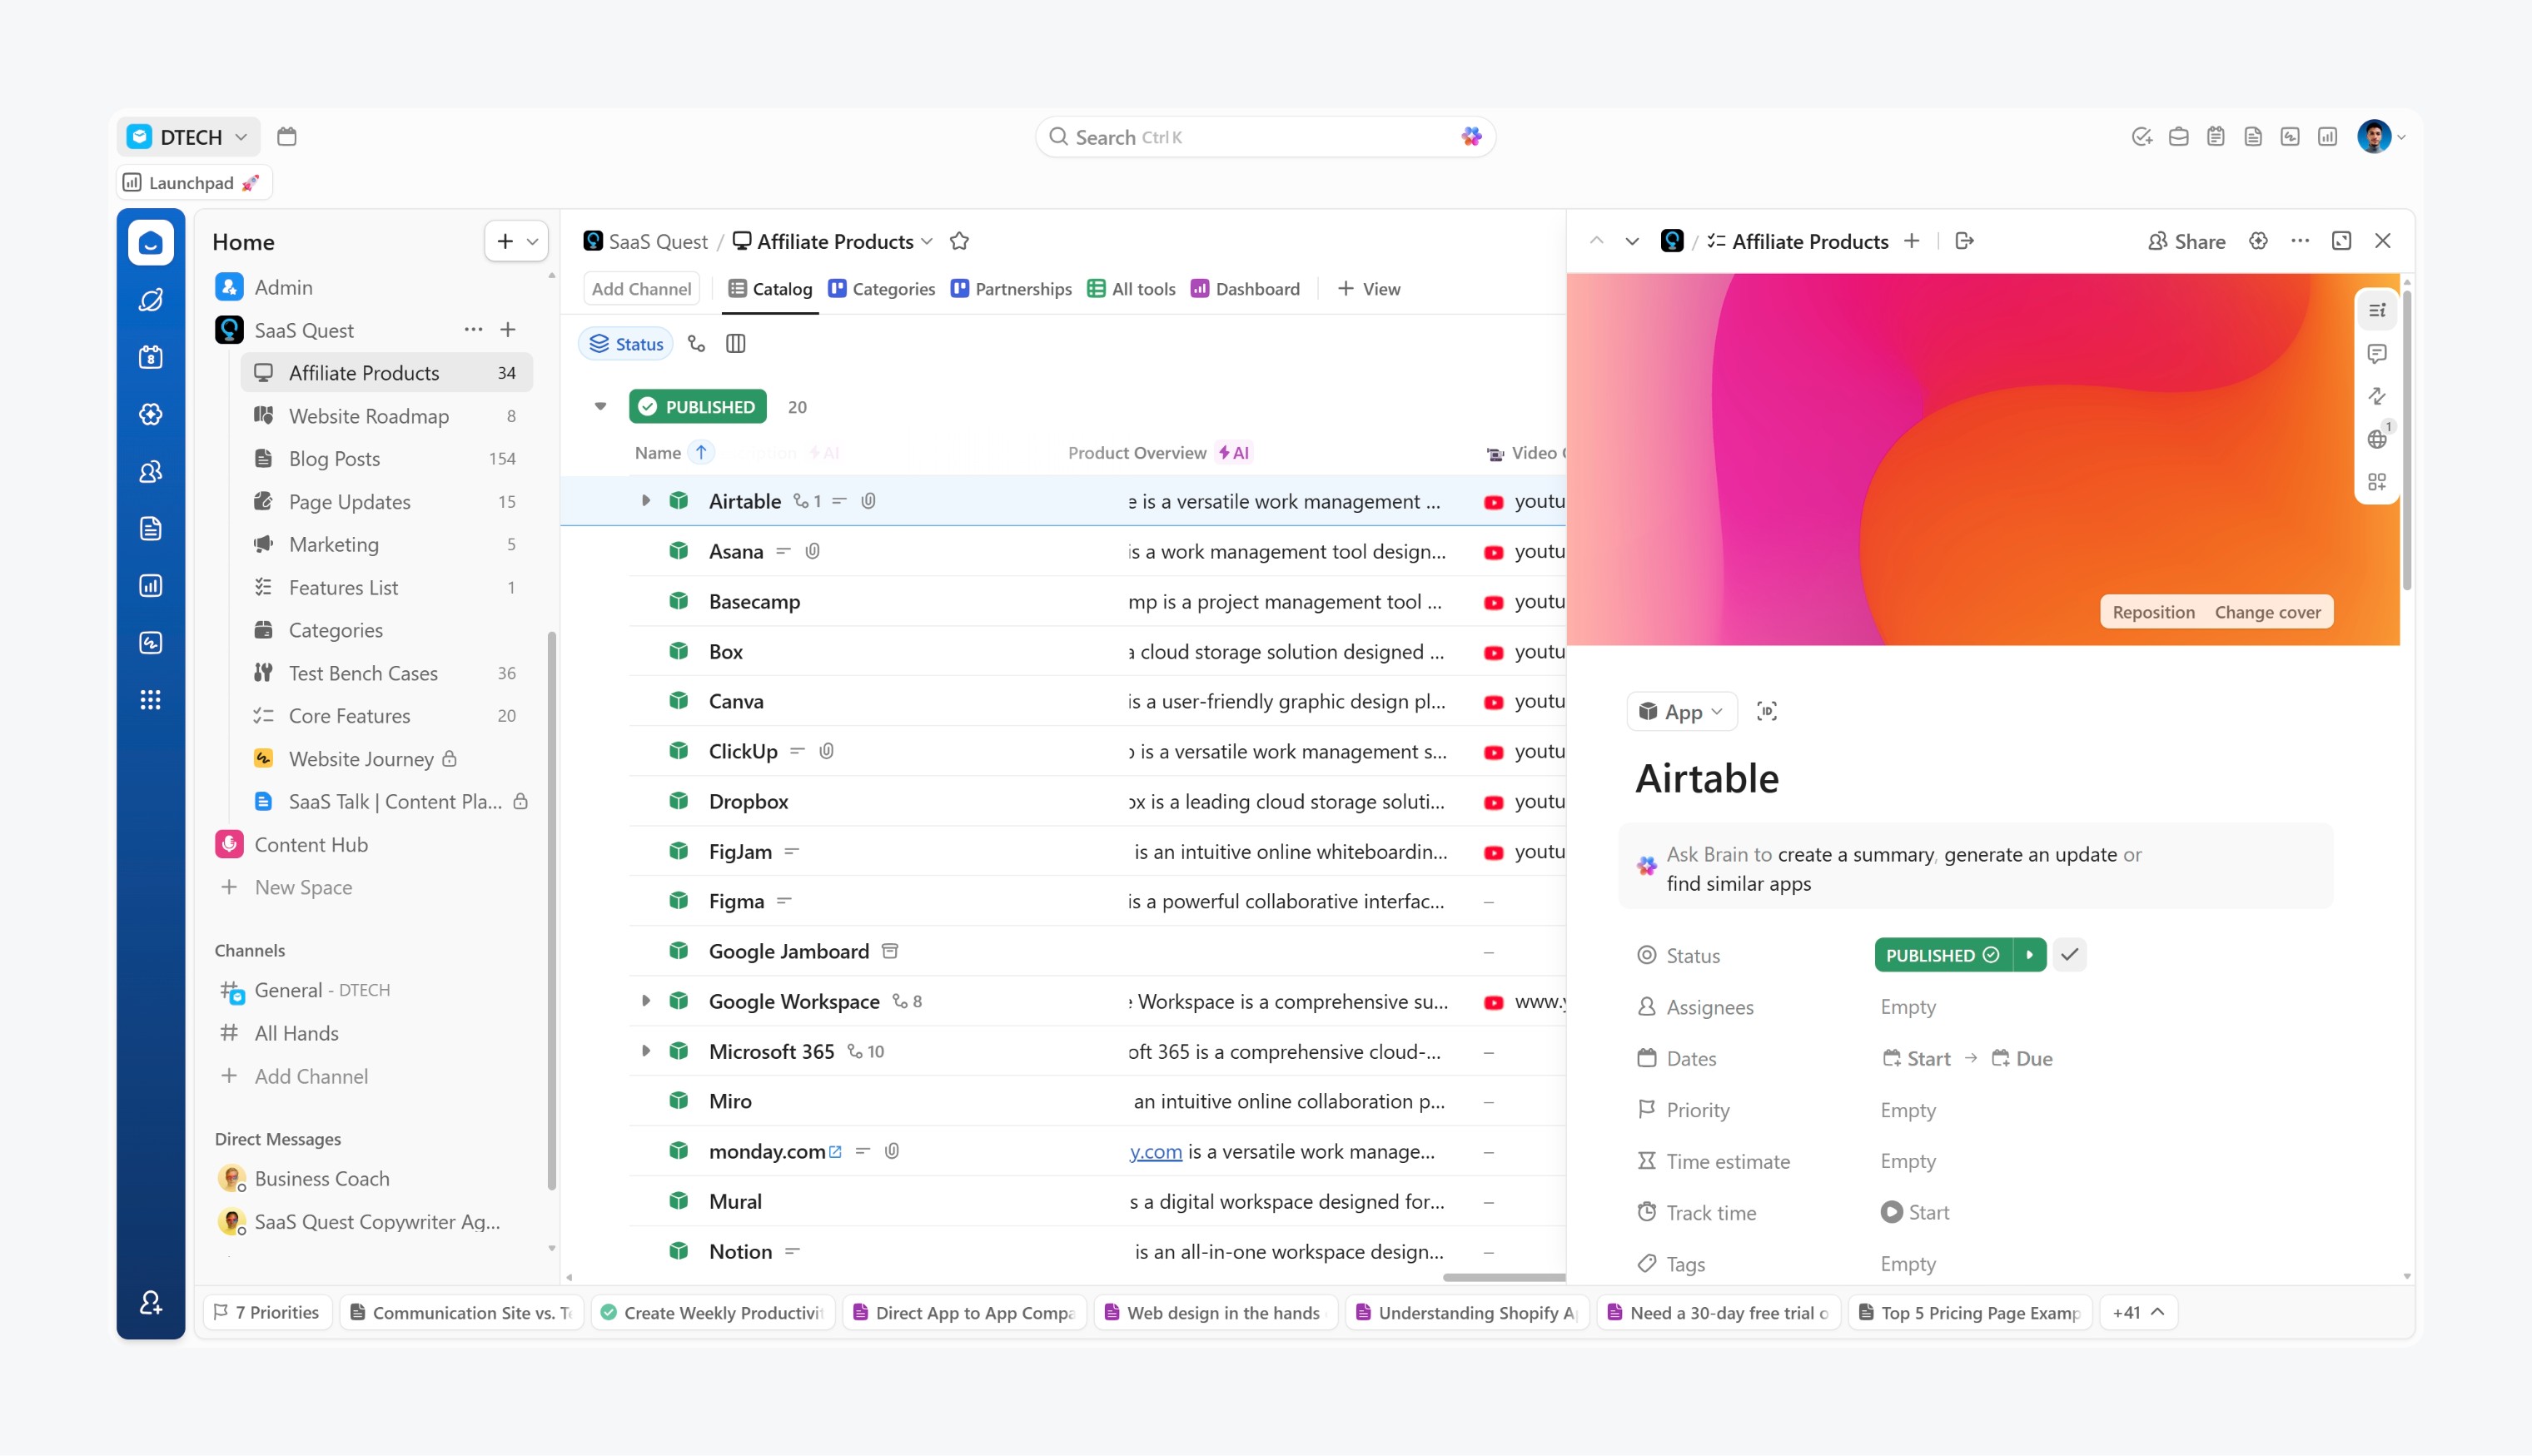Open the dashboards icon in the left blue sidebar
This screenshot has width=2532, height=1456.
[x=151, y=586]
